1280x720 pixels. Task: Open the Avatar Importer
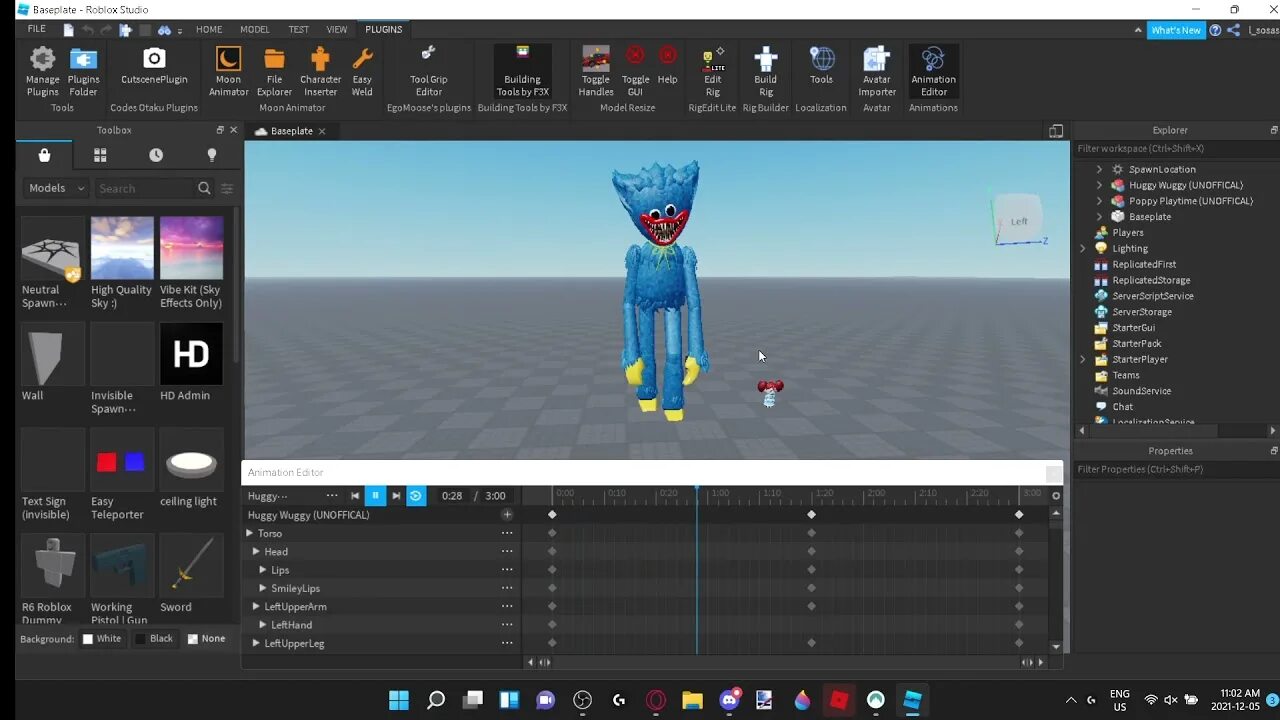point(877,71)
